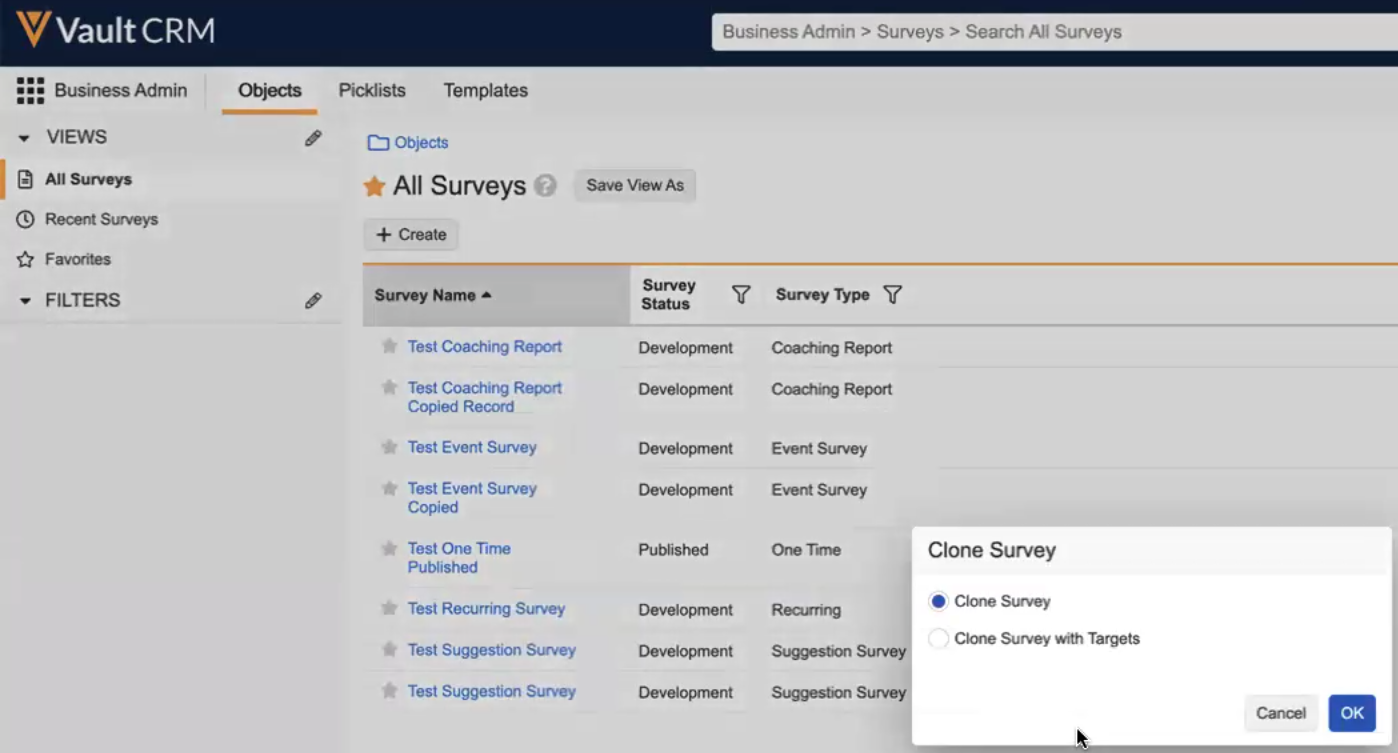This screenshot has height=753, width=1398.
Task: Switch to the Templates tab
Action: pos(485,90)
